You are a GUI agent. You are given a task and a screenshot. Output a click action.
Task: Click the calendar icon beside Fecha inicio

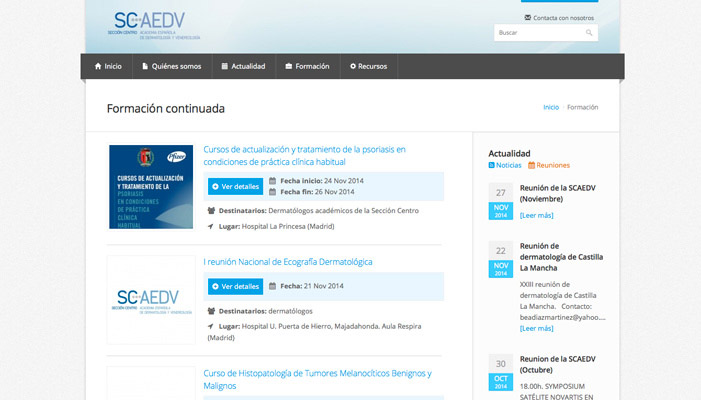point(272,181)
